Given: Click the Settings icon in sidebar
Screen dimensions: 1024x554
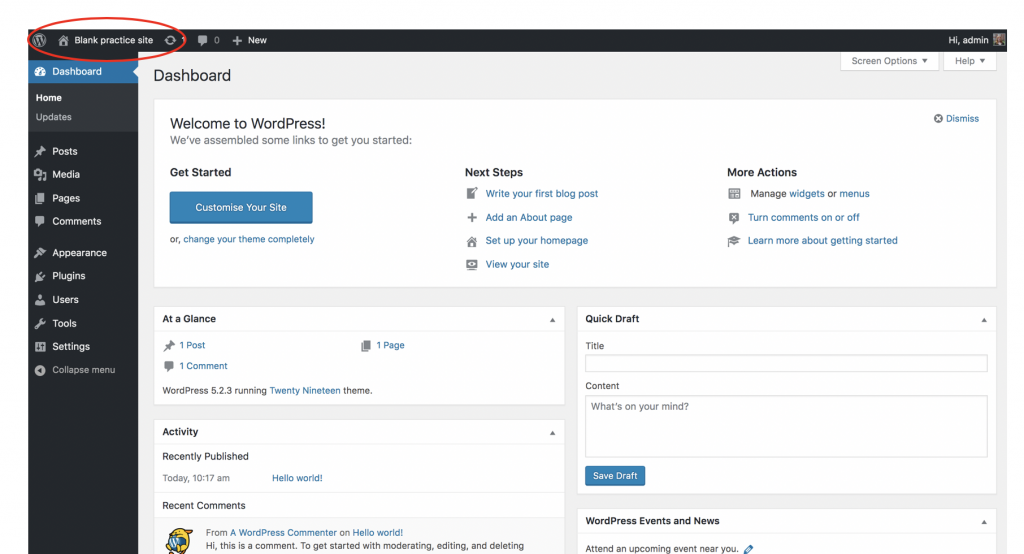Looking at the screenshot, I should [x=40, y=347].
